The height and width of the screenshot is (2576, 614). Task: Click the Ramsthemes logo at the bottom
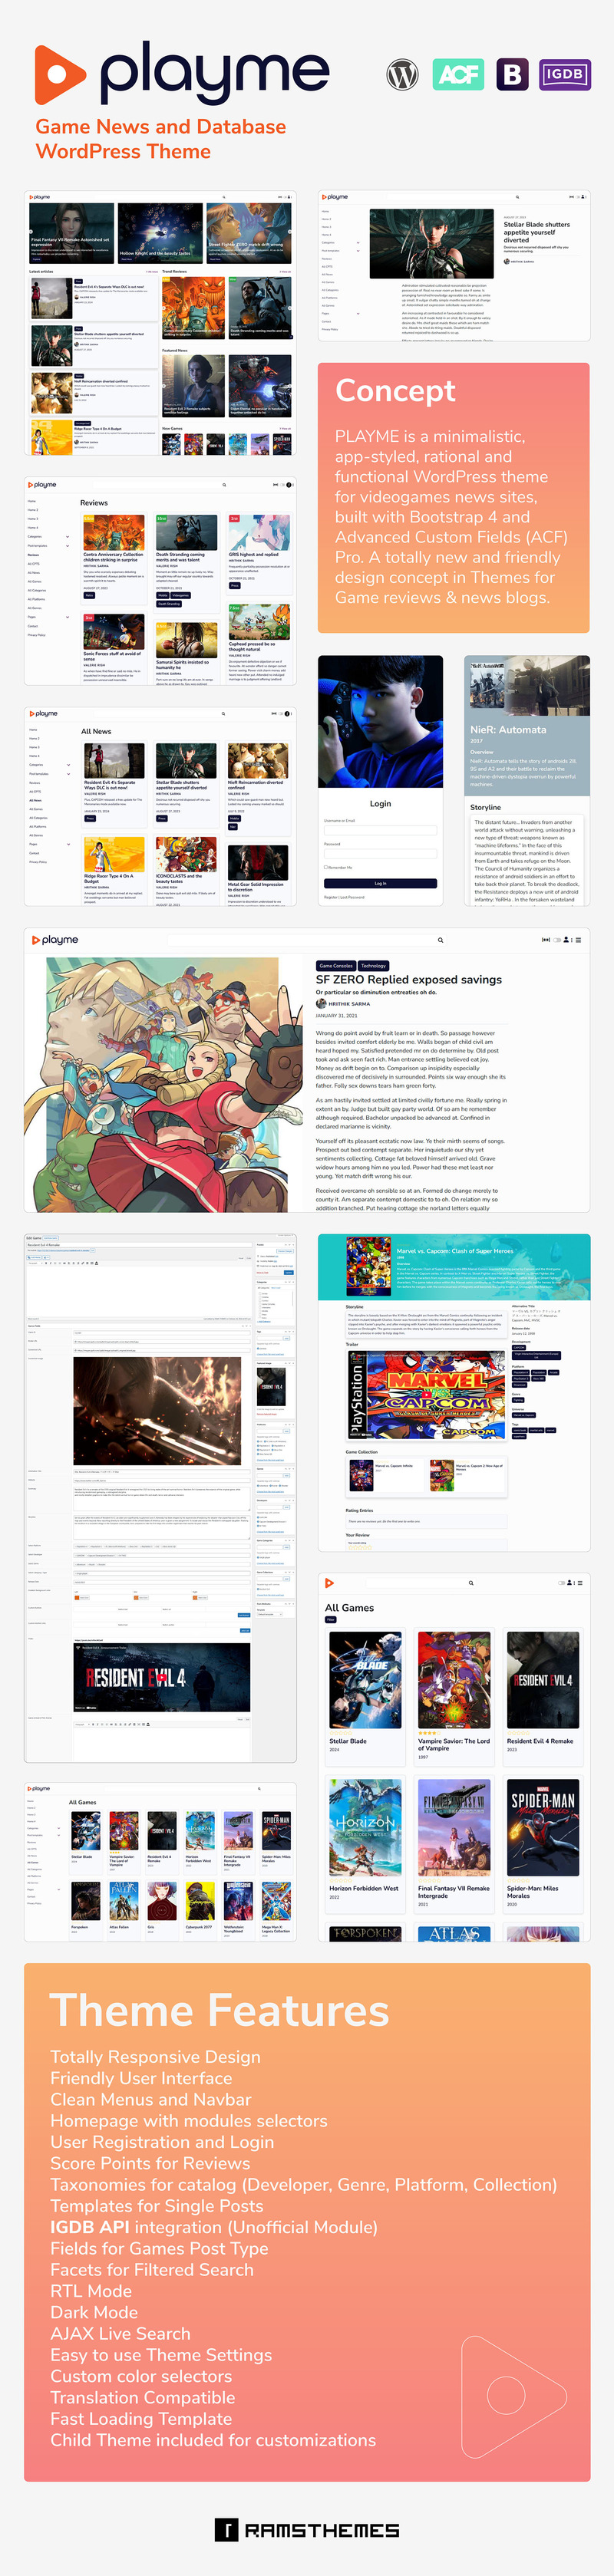click(307, 2530)
